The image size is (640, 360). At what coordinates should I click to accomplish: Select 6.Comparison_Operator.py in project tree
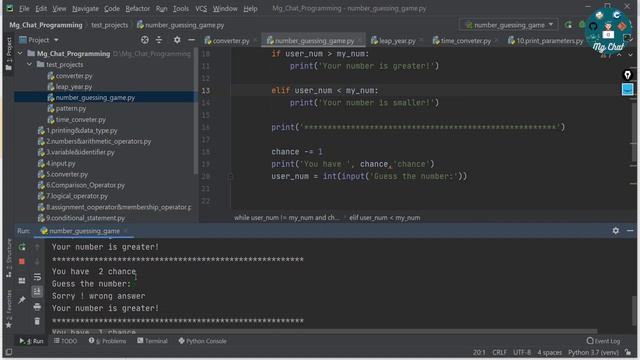click(85, 185)
